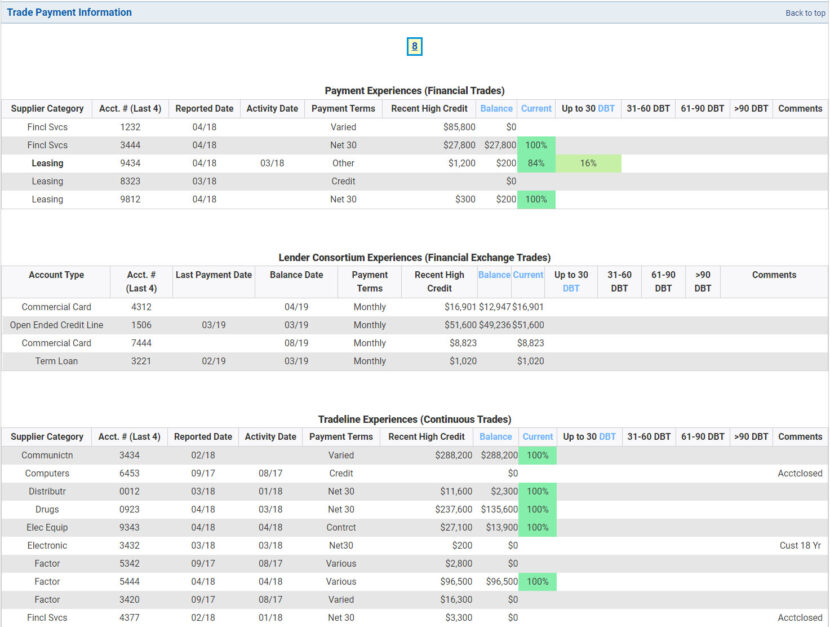Image resolution: width=830 pixels, height=627 pixels.
Task: Sort by the Current column header
Action: tap(537, 108)
